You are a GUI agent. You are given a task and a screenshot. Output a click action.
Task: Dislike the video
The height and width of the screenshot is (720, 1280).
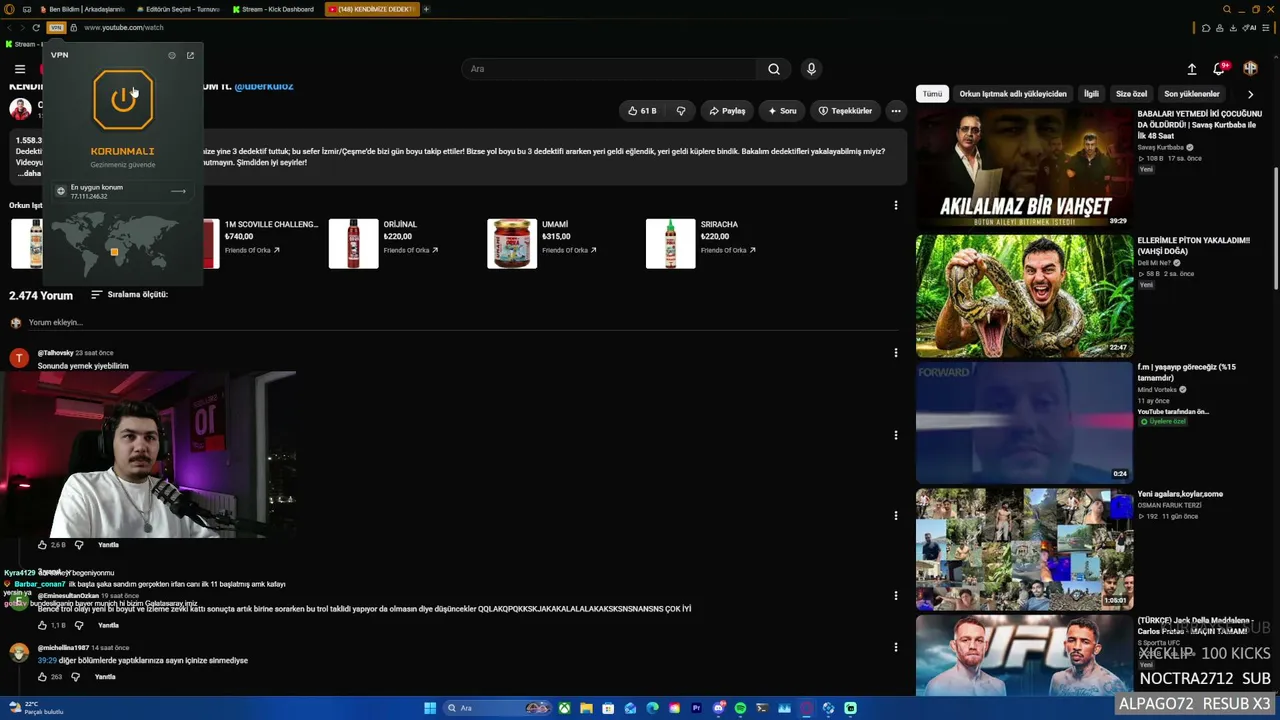click(681, 111)
